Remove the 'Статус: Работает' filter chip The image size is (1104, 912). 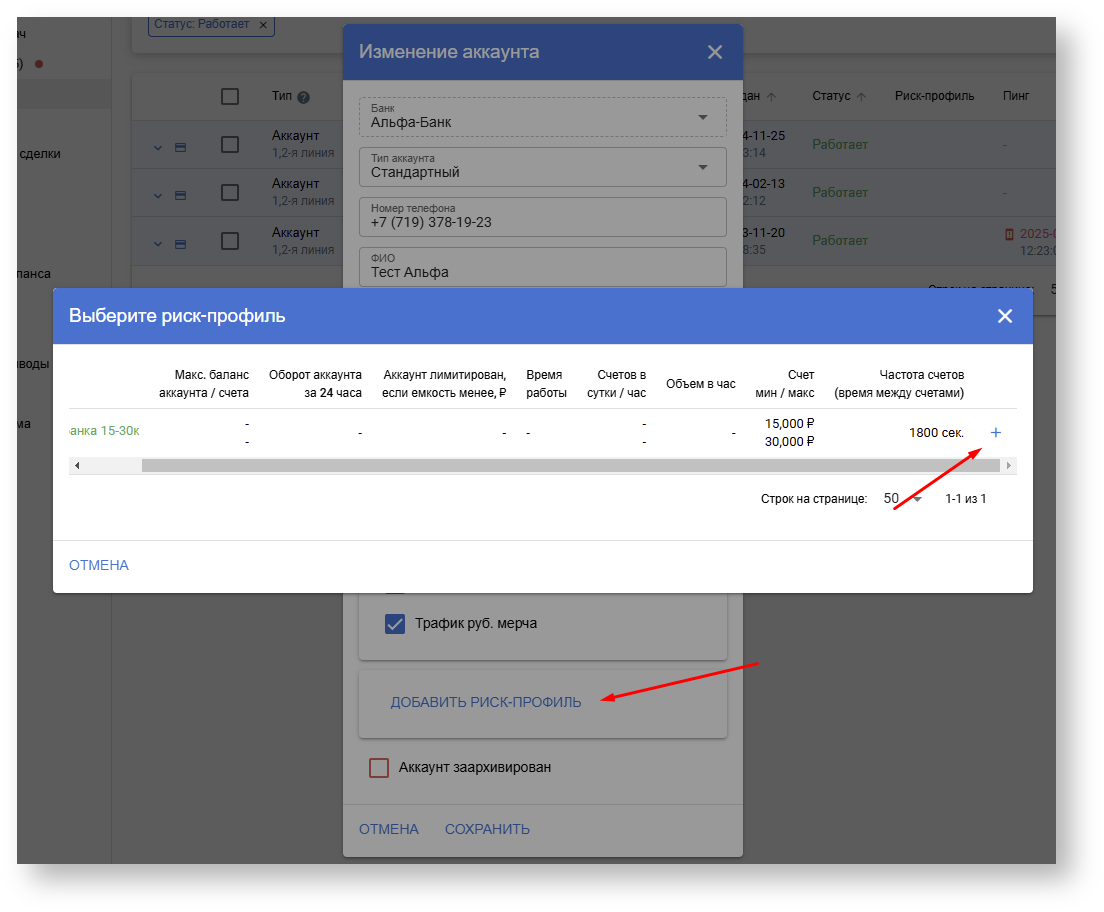pos(263,25)
